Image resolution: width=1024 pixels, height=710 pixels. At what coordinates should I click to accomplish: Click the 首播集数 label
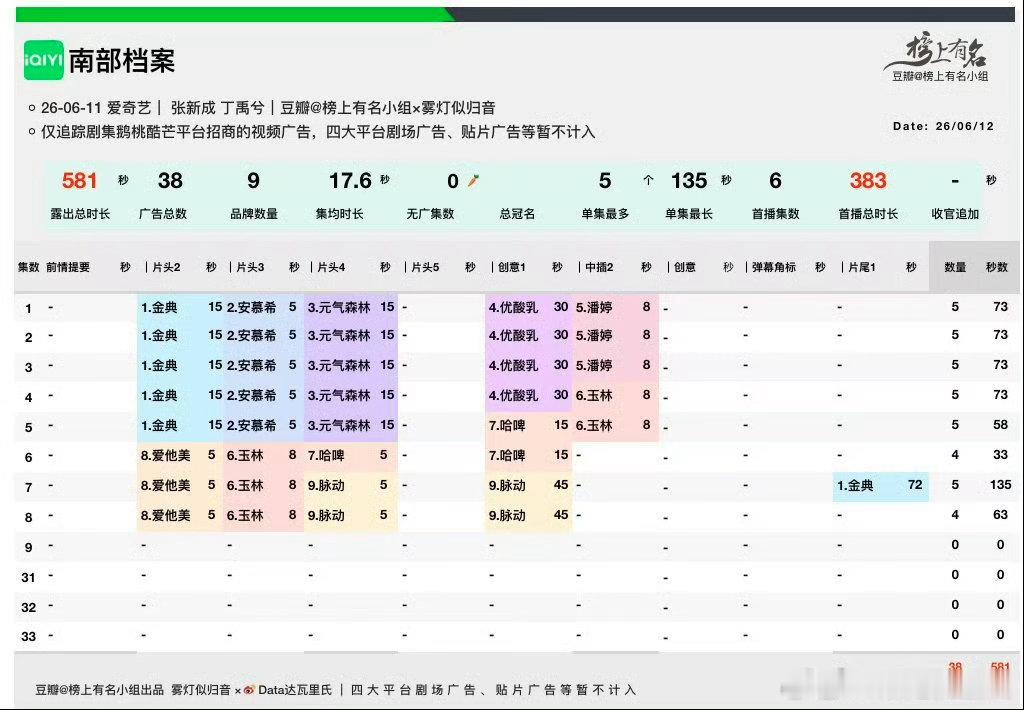coord(775,214)
